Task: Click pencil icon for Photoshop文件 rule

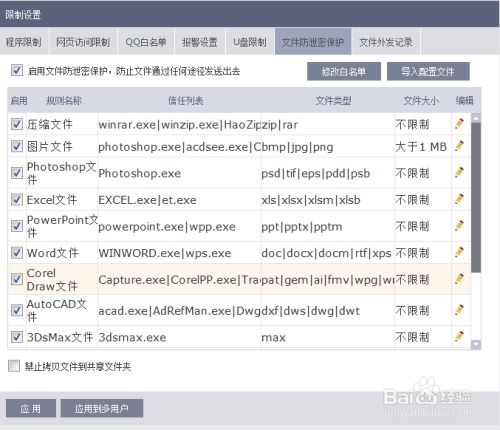Action: click(459, 173)
